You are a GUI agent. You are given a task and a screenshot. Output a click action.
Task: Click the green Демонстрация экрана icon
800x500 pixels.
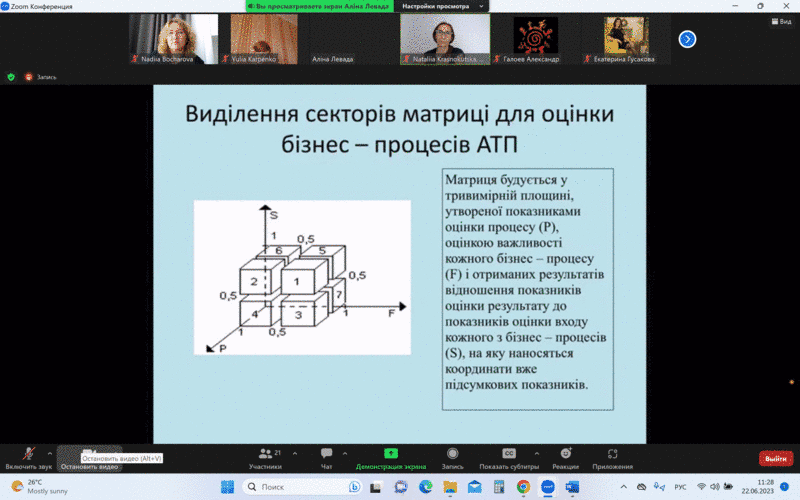[x=391, y=453]
